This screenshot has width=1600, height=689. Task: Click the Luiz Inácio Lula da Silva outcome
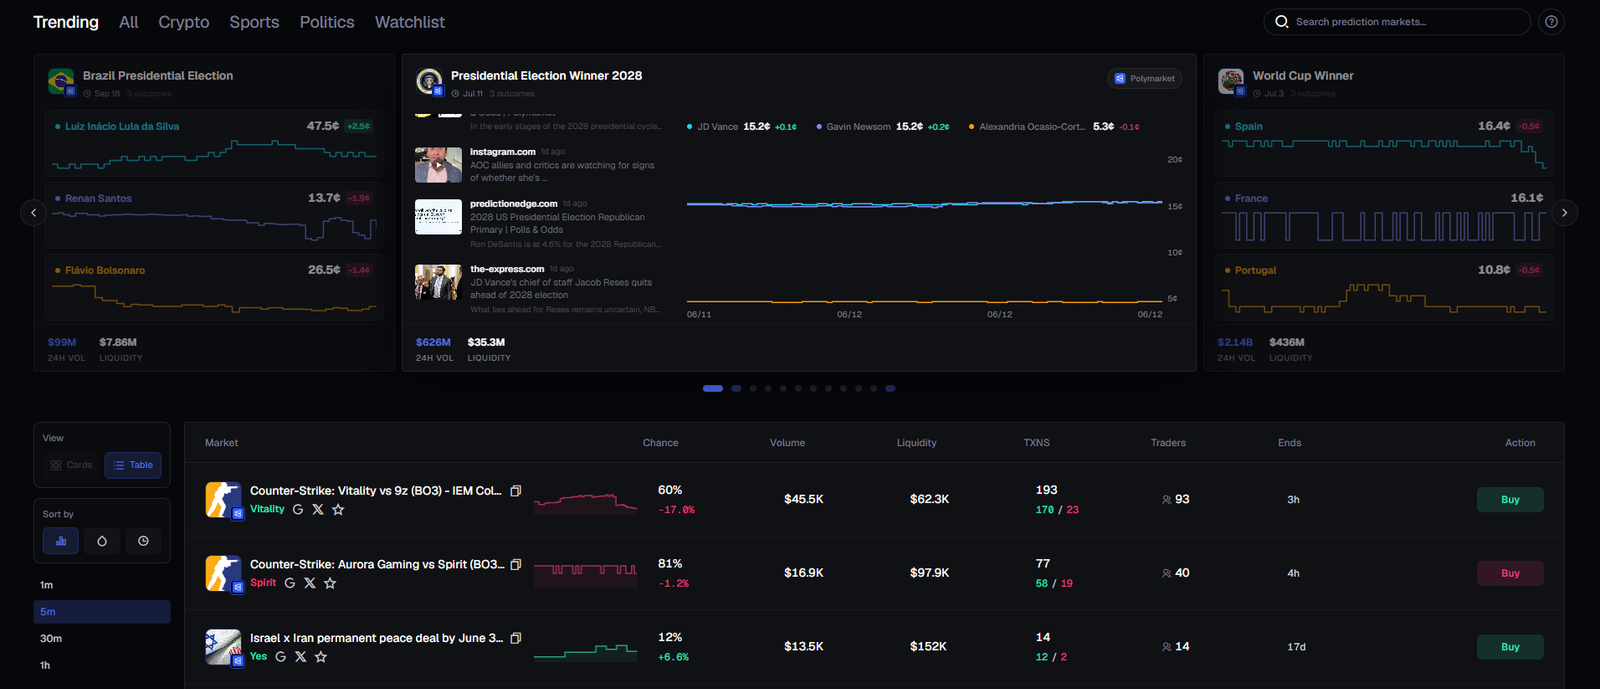click(x=213, y=145)
